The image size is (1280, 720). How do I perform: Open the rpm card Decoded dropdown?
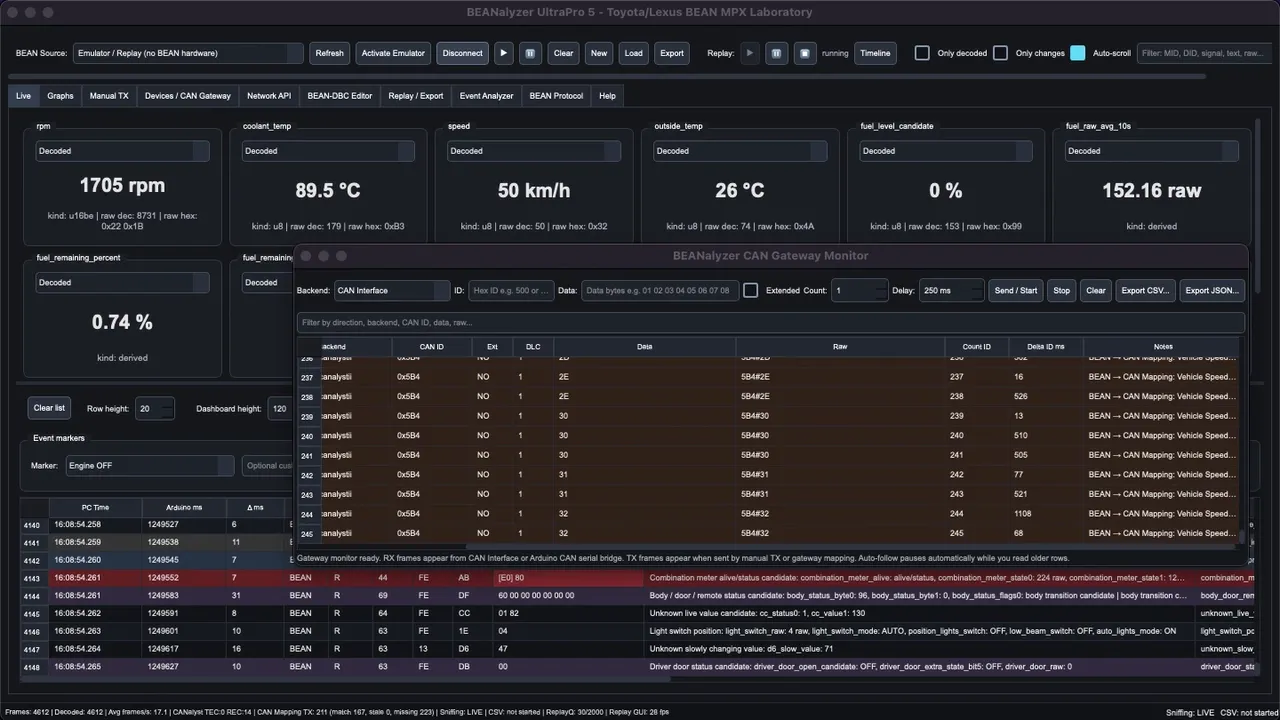(123, 151)
